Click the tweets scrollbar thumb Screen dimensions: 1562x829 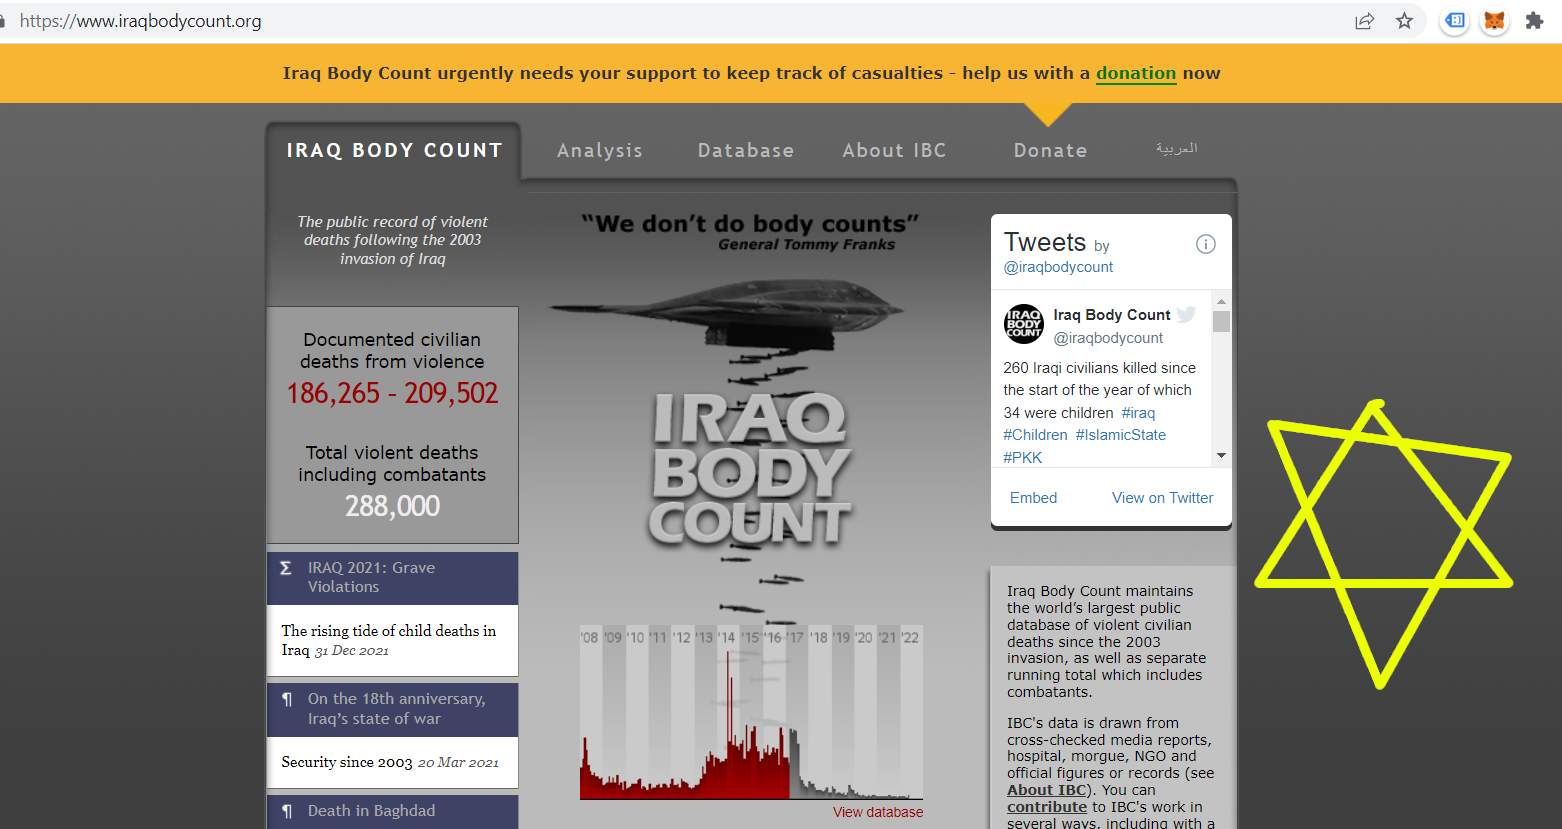click(1221, 321)
